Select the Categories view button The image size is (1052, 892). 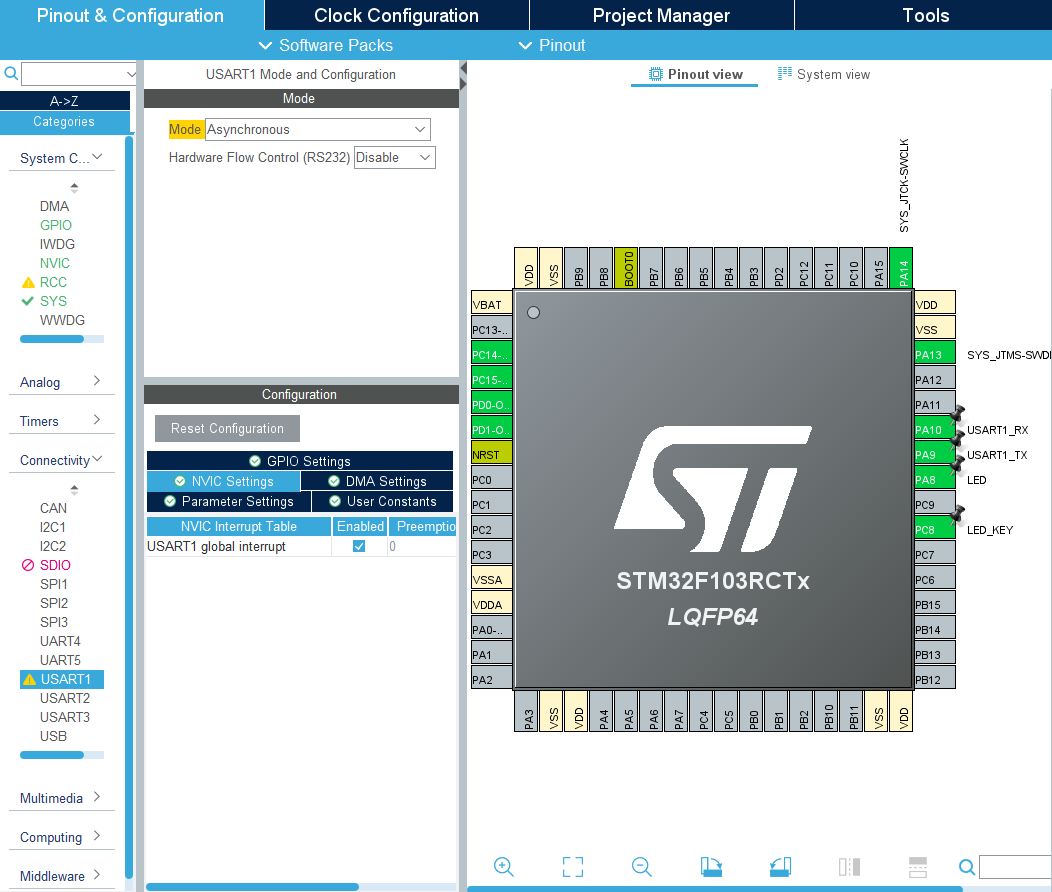tap(64, 121)
